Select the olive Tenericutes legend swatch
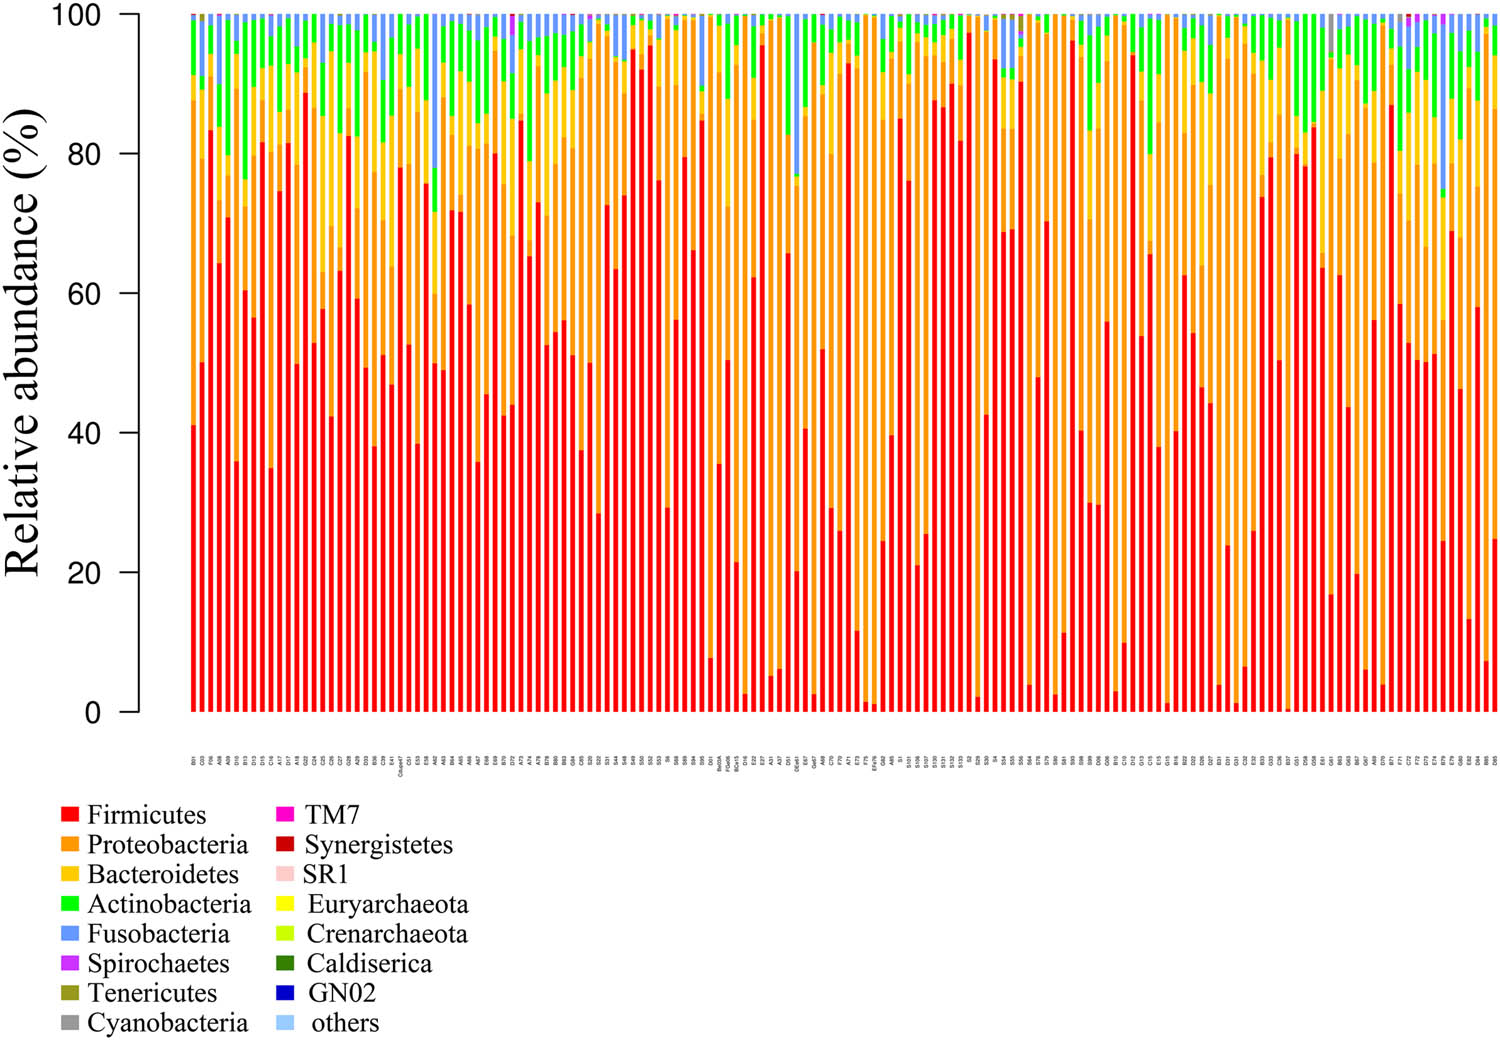The width and height of the screenshot is (1500, 1040). (x=70, y=993)
